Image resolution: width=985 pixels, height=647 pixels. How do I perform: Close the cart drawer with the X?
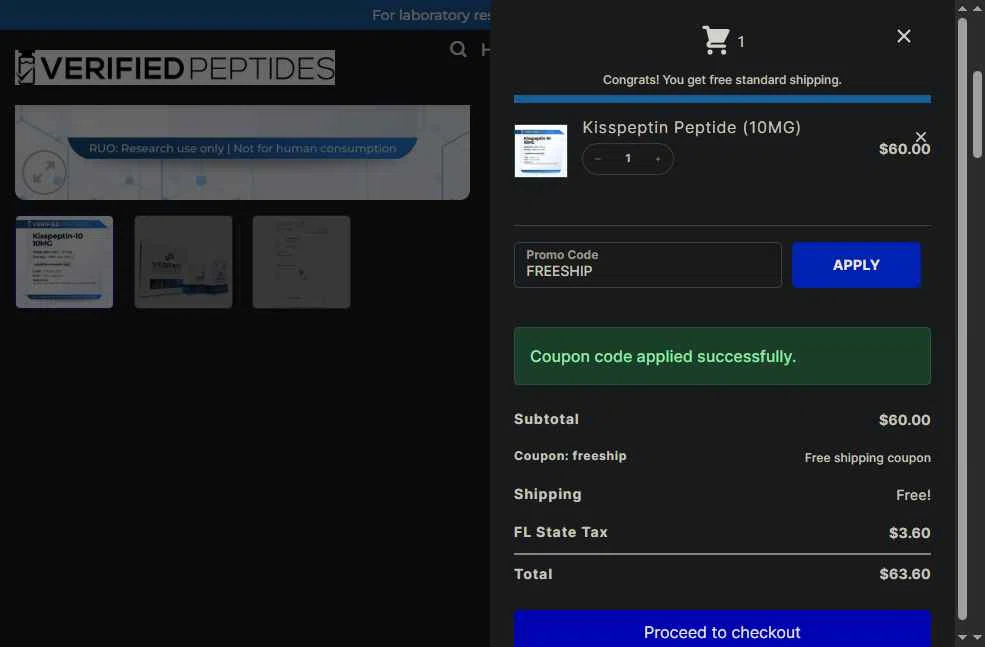tap(903, 36)
